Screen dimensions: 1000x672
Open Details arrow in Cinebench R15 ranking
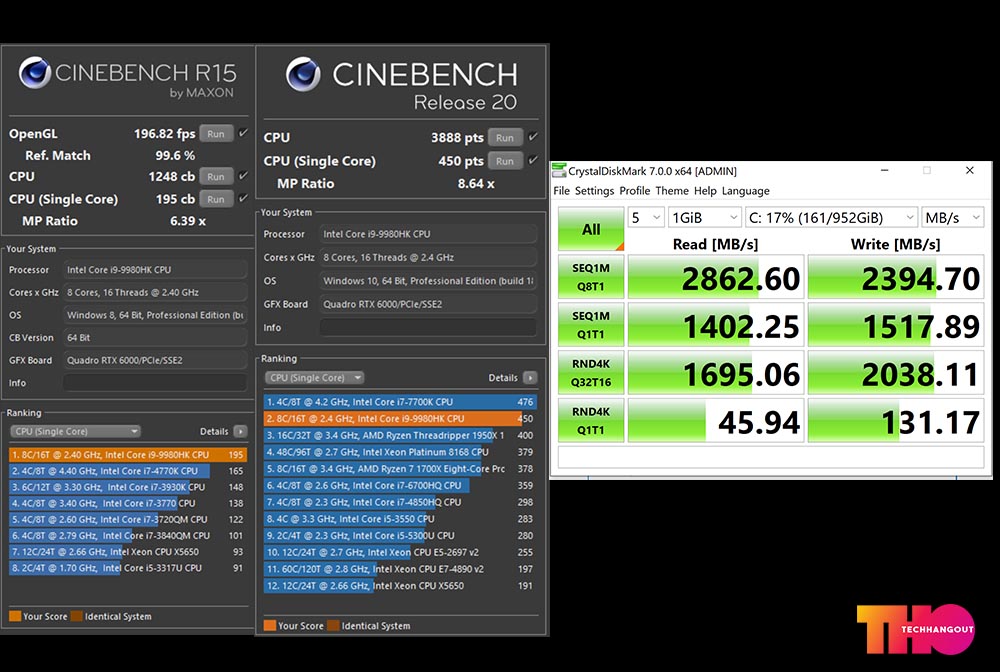pyautogui.click(x=240, y=432)
